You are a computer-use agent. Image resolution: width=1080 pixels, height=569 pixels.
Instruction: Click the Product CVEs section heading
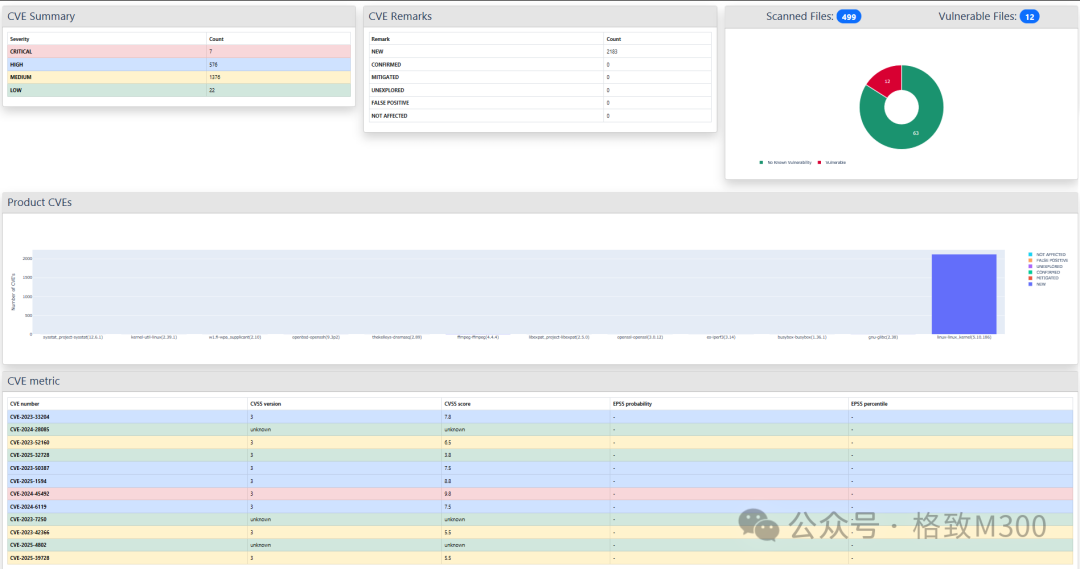(x=39, y=203)
